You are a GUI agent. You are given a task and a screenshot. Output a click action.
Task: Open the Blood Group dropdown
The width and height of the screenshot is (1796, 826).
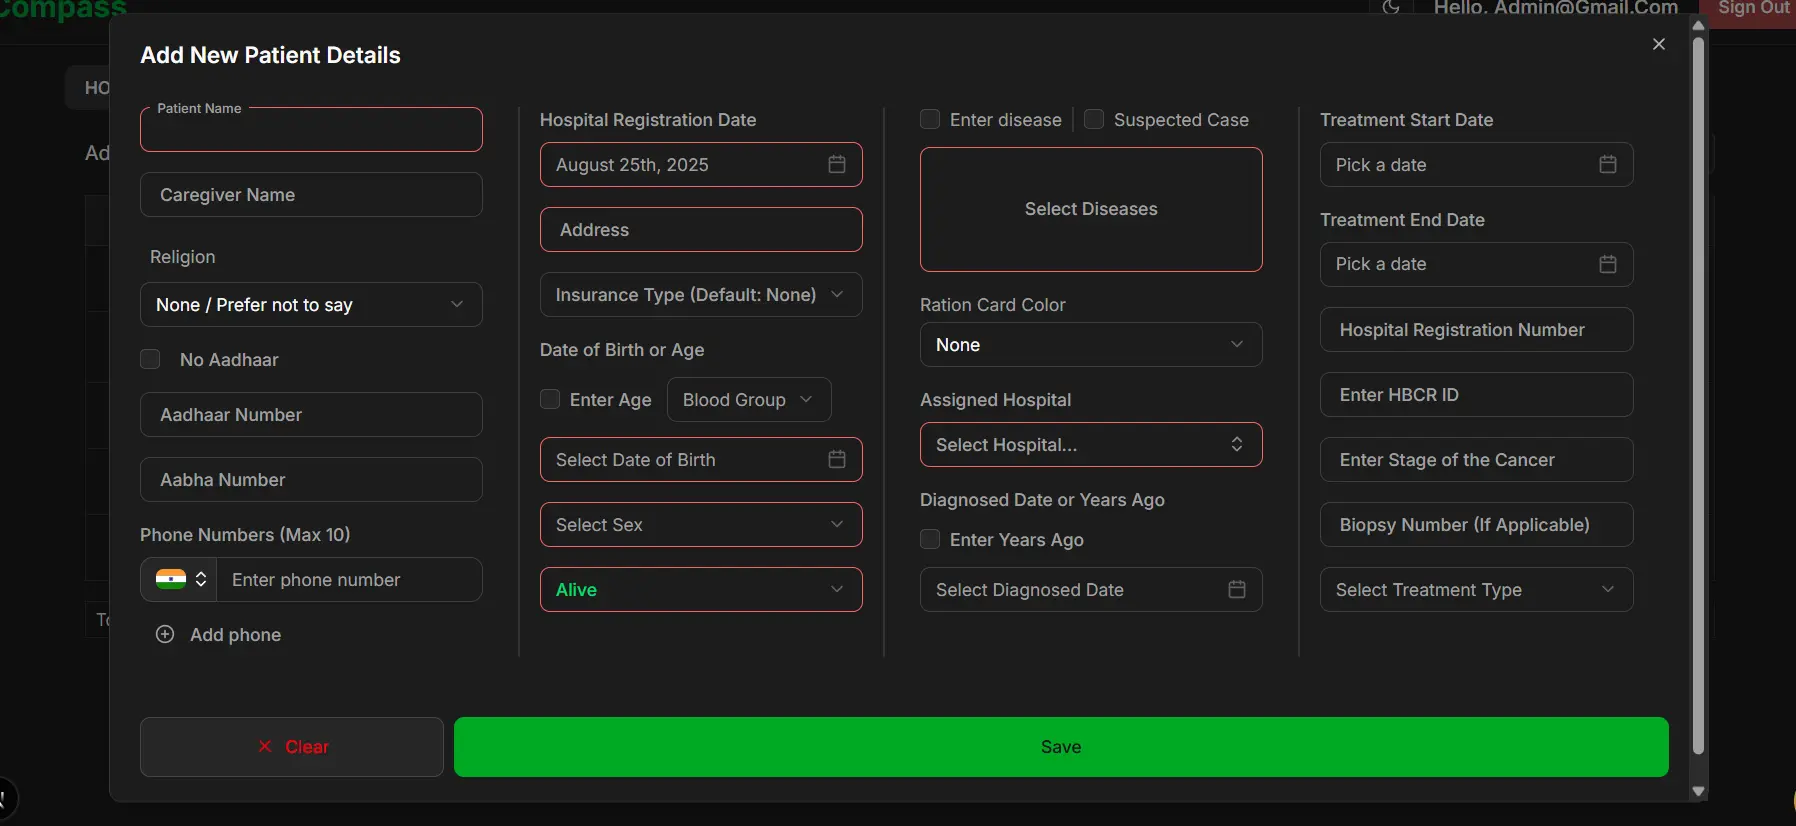[749, 399]
